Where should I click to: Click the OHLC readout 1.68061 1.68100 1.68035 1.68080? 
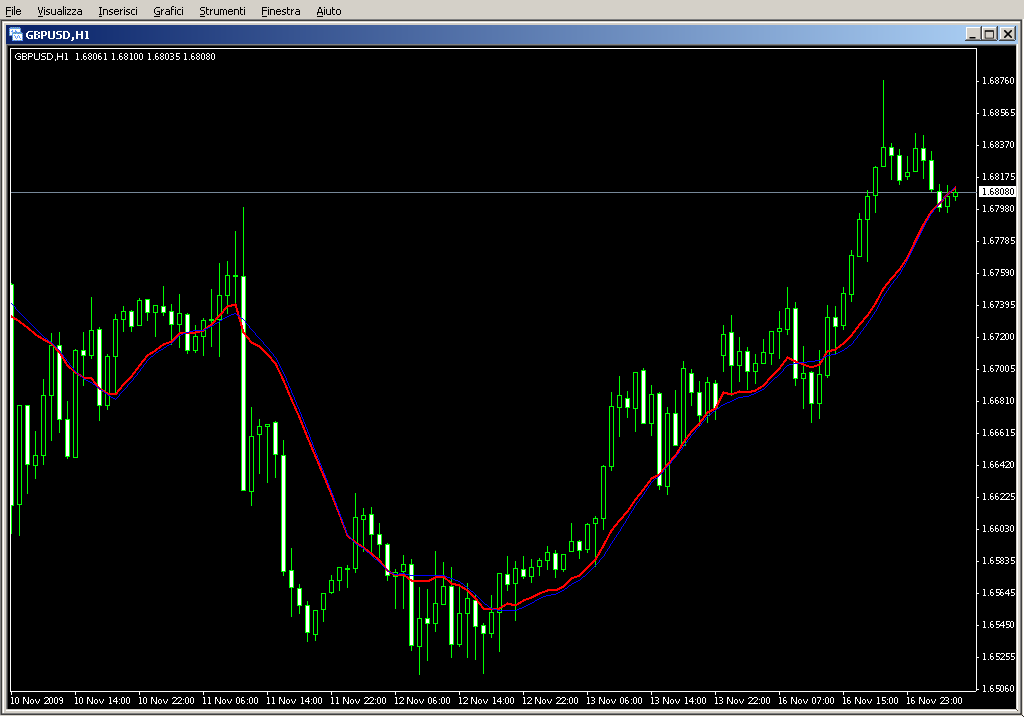pyautogui.click(x=145, y=57)
